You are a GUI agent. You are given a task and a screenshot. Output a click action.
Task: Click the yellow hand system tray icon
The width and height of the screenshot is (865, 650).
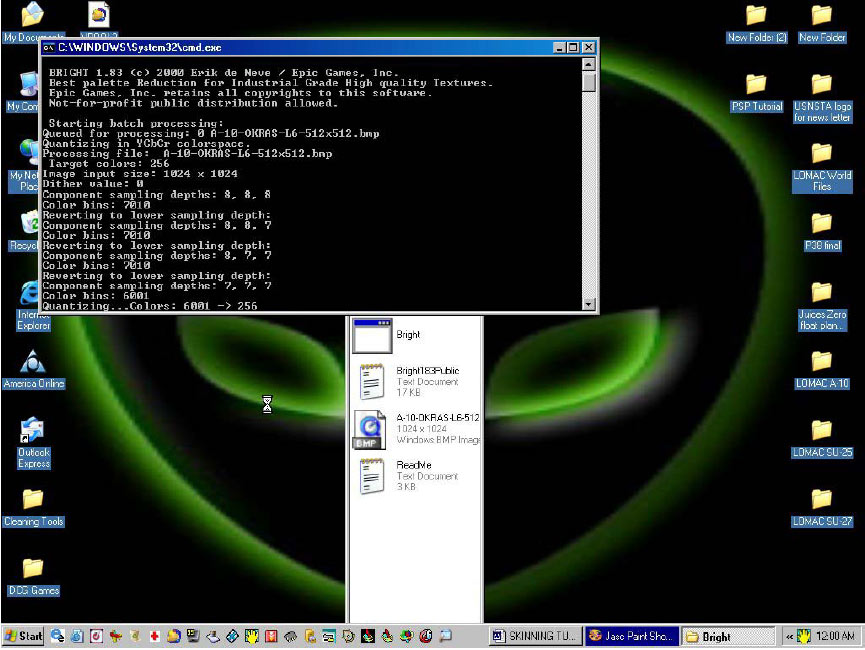(804, 636)
